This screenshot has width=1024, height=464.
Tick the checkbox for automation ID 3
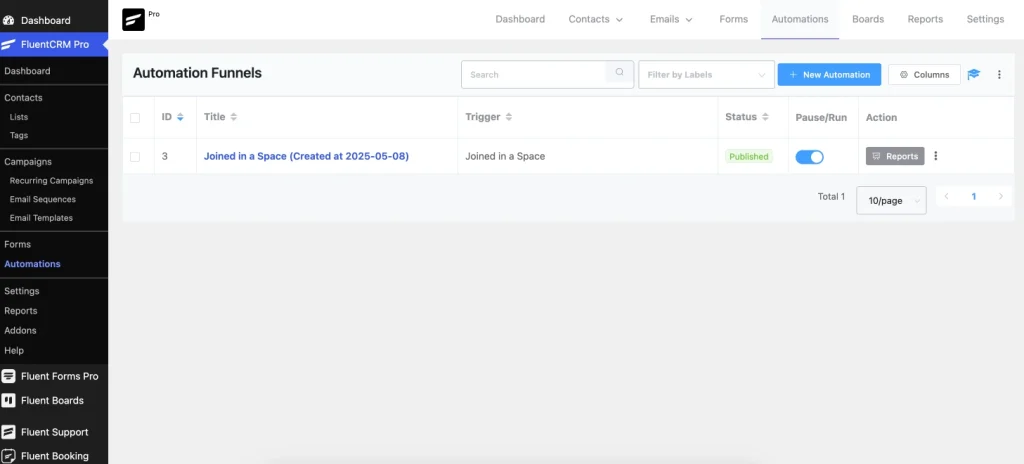pyautogui.click(x=135, y=157)
